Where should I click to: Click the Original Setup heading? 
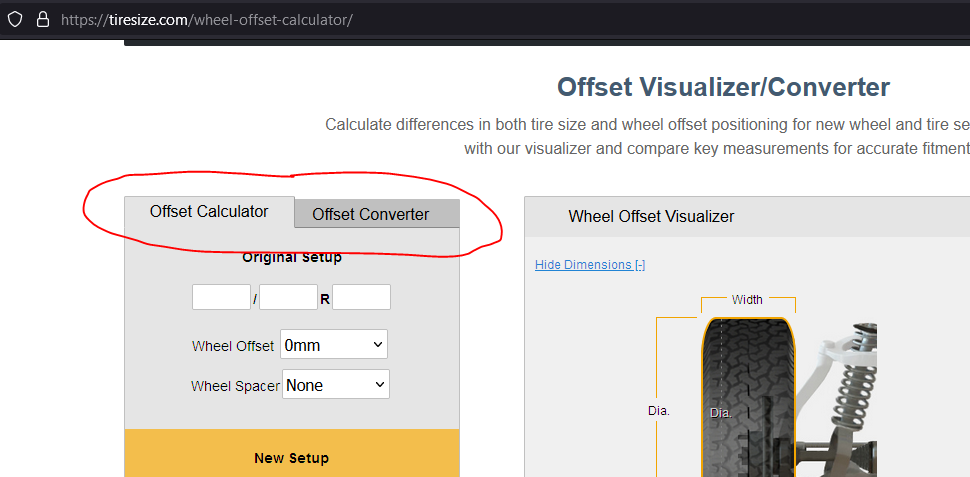click(291, 258)
